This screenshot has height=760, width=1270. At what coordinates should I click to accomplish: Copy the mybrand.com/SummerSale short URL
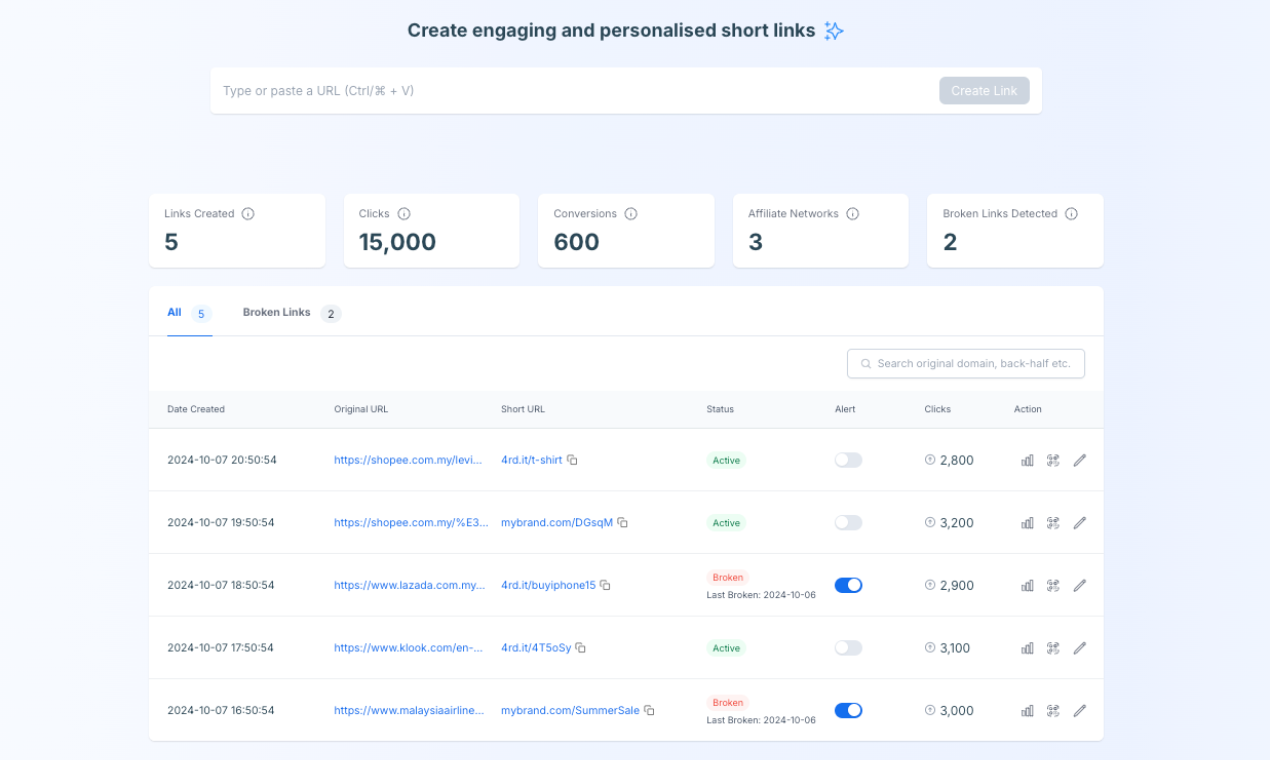click(x=649, y=710)
